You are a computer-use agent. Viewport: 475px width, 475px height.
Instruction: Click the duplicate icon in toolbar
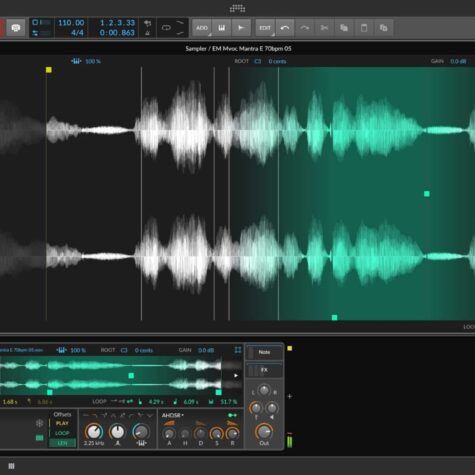[383, 28]
